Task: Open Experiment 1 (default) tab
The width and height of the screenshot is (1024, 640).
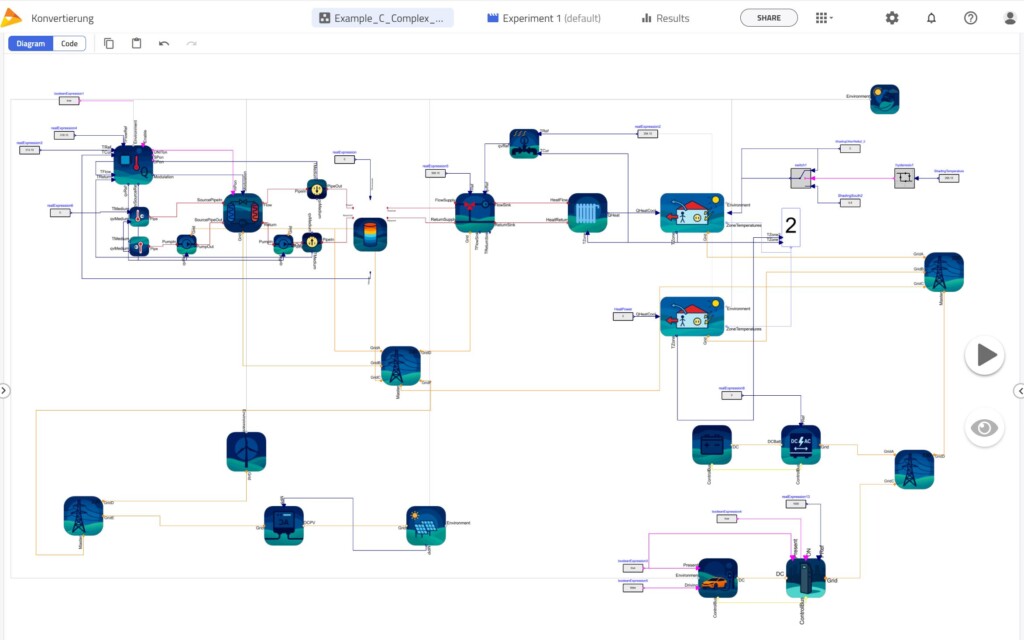Action: 544,18
